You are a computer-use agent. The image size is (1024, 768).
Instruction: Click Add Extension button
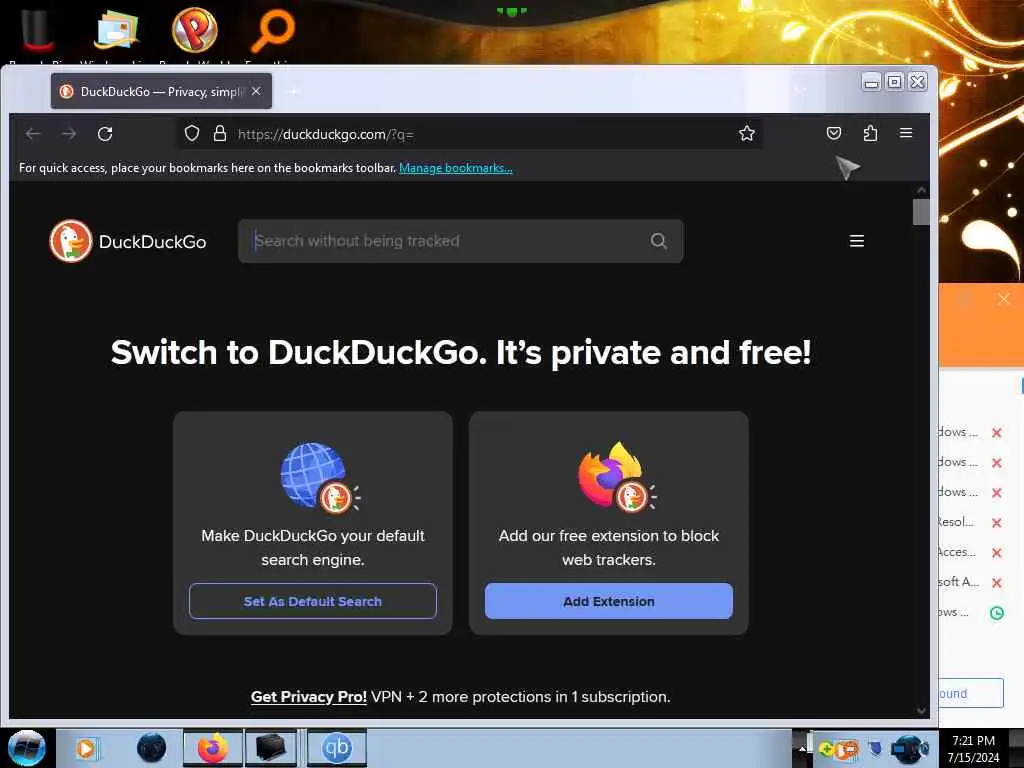(x=609, y=601)
